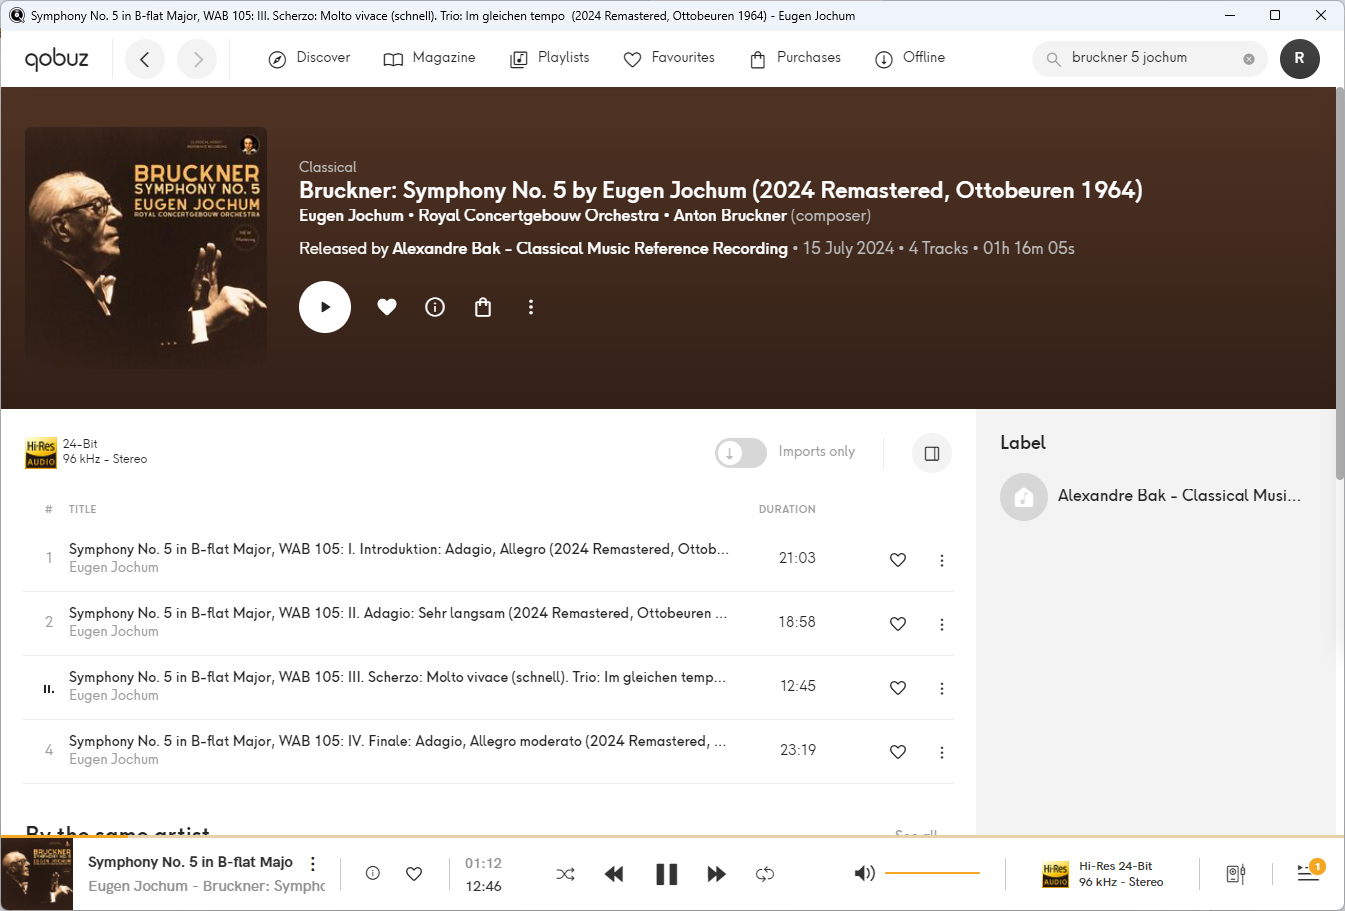Click the album cover in the header
1345x911 pixels.
tap(146, 248)
